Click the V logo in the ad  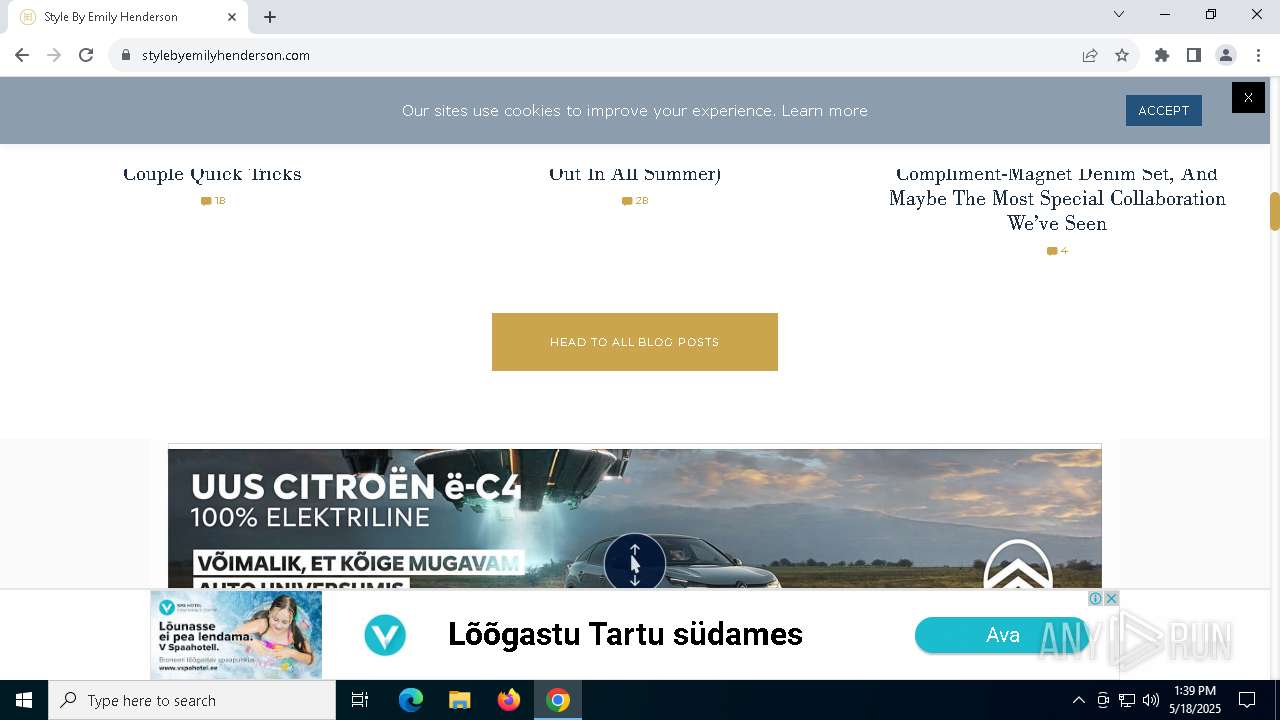click(385, 635)
